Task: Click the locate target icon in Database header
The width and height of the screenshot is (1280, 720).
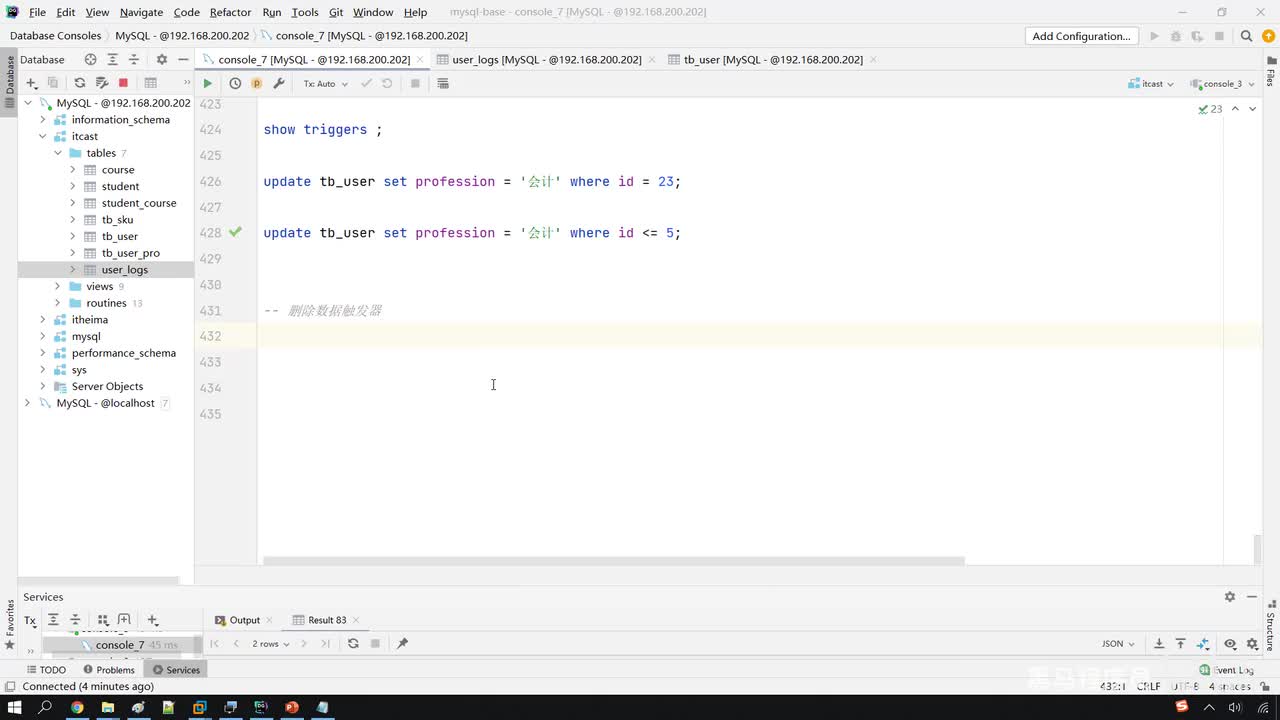Action: pyautogui.click(x=90, y=60)
